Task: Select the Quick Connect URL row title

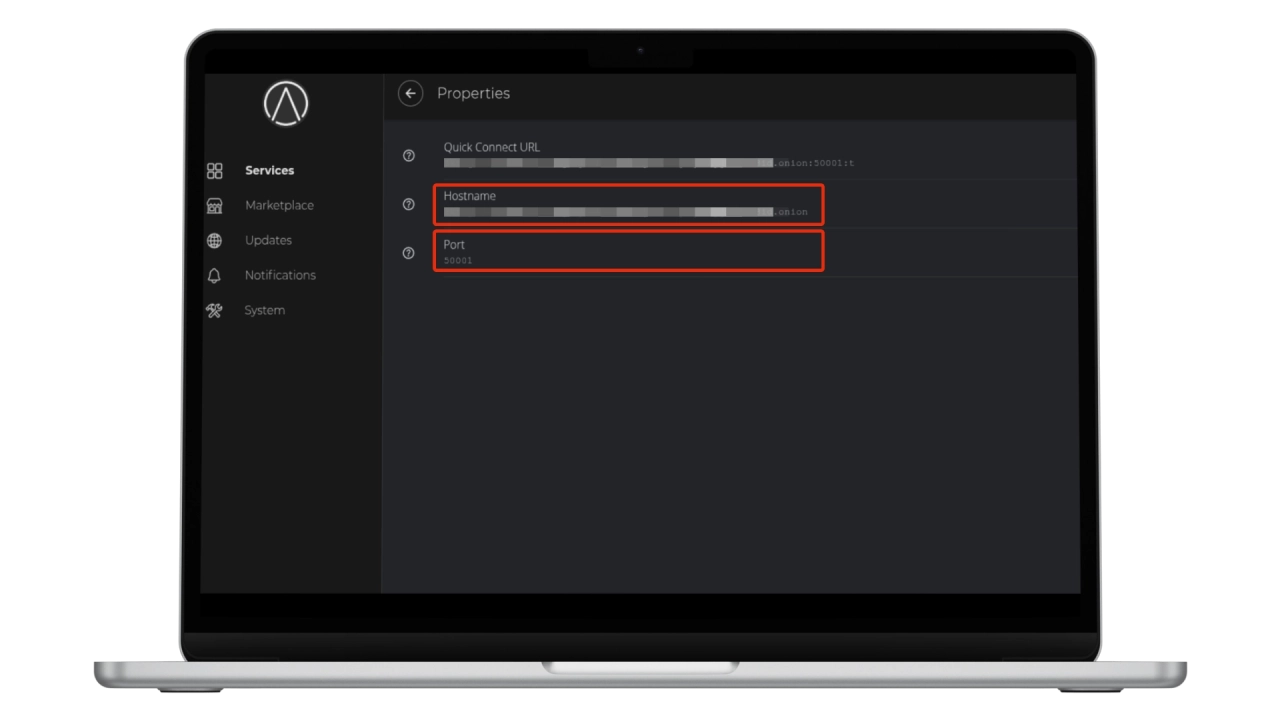Action: click(491, 147)
